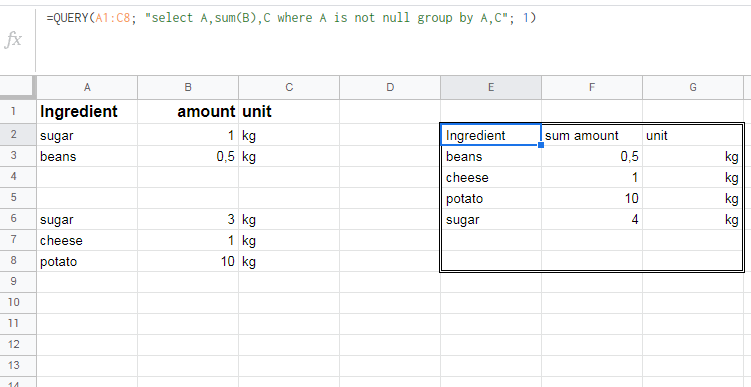Screen dimensions: 751x387
Task: Click 'potato' result cell in column E
Action: pos(491,198)
